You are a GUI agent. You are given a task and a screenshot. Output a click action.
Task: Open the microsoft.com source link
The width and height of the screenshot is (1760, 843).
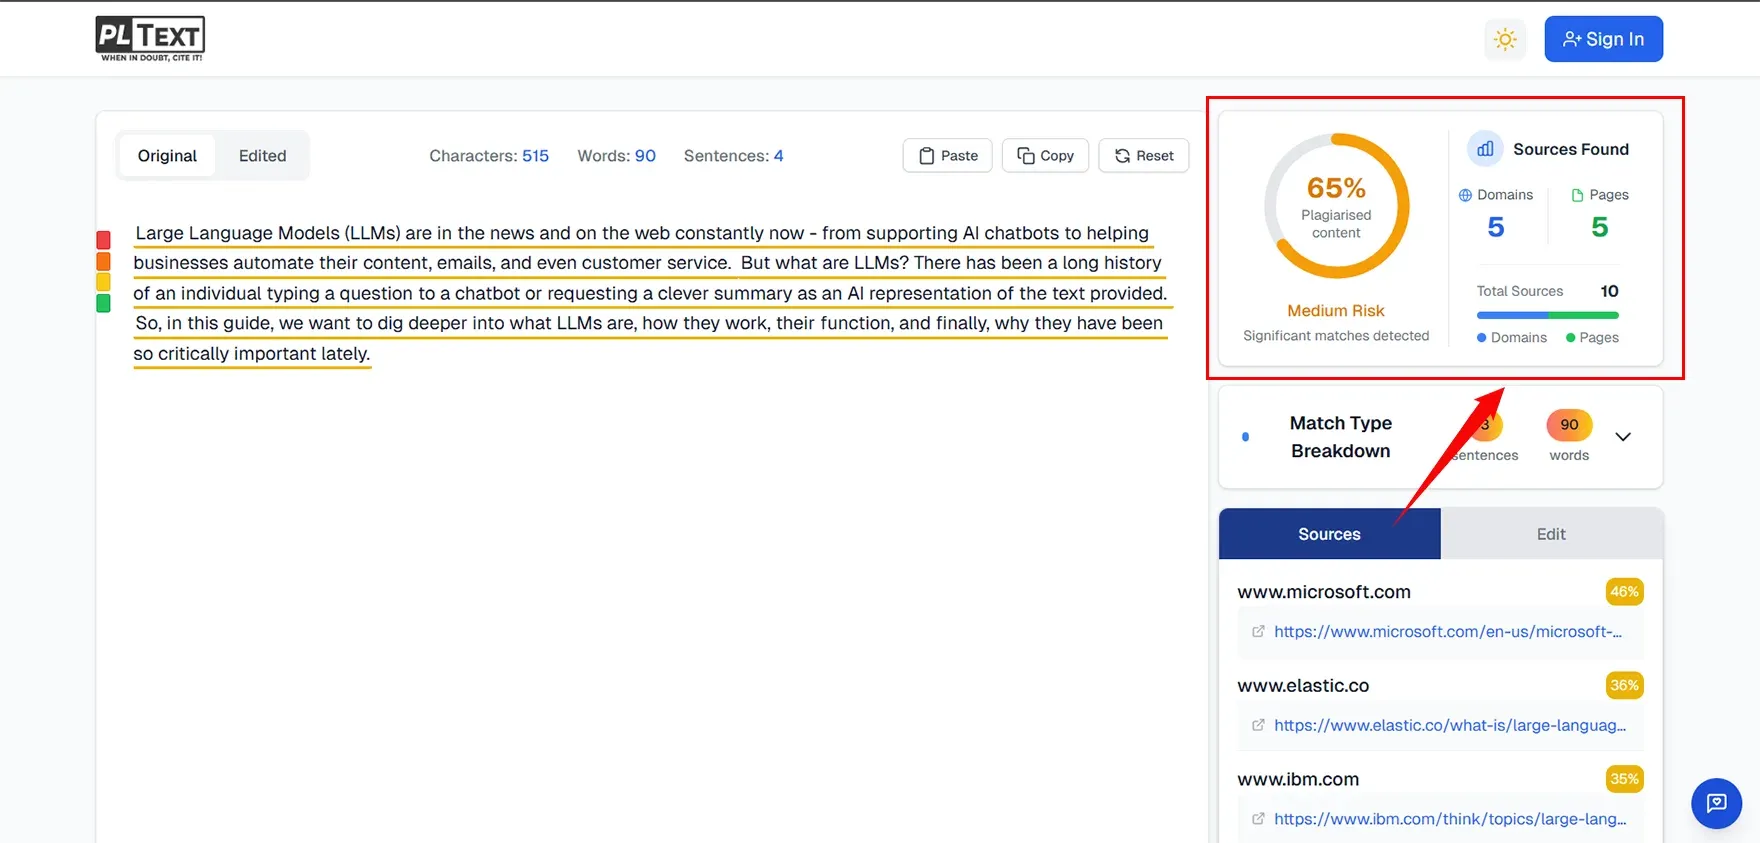pos(1447,632)
